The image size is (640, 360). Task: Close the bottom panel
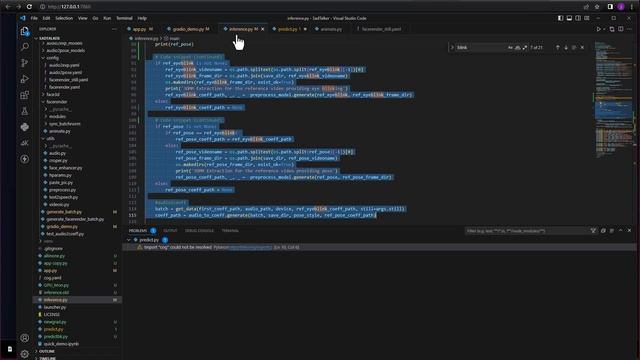629,231
